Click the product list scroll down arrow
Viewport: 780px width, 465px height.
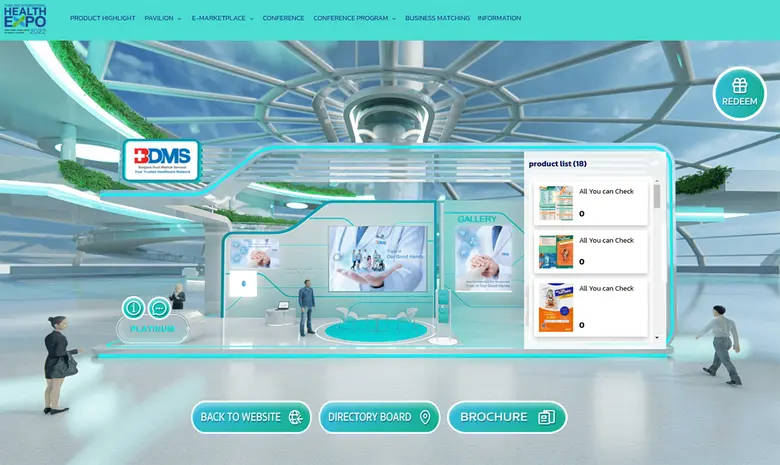click(657, 338)
